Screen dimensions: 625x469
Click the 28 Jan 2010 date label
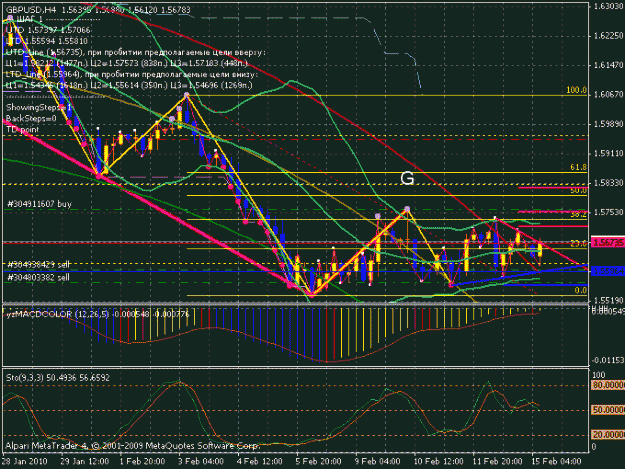(x=24, y=461)
